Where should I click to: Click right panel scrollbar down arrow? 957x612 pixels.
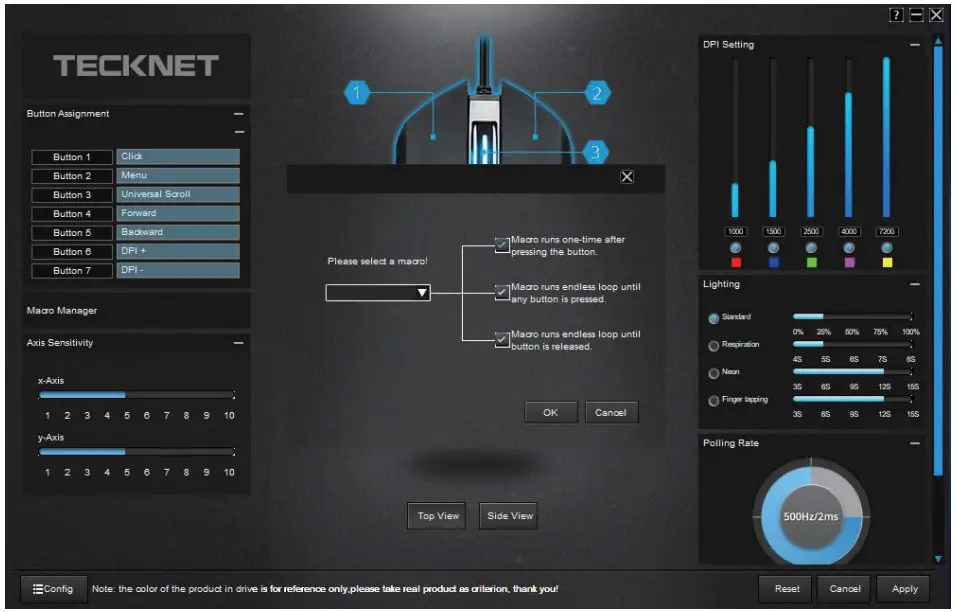938,559
